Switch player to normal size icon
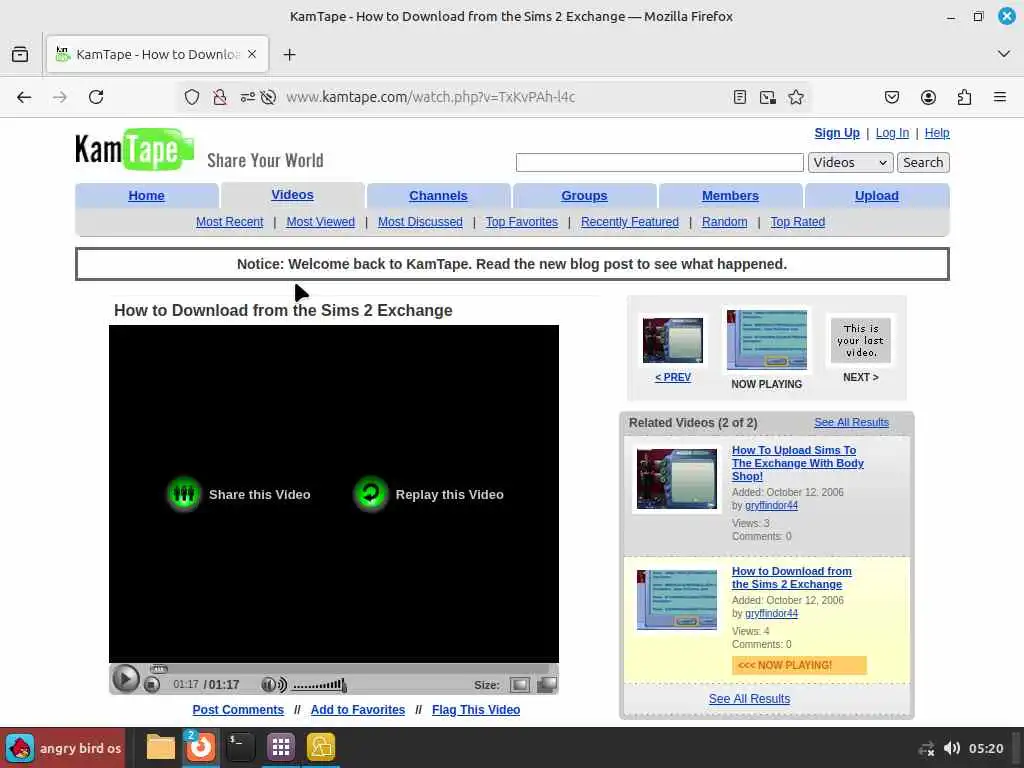This screenshot has width=1024, height=768. point(520,684)
